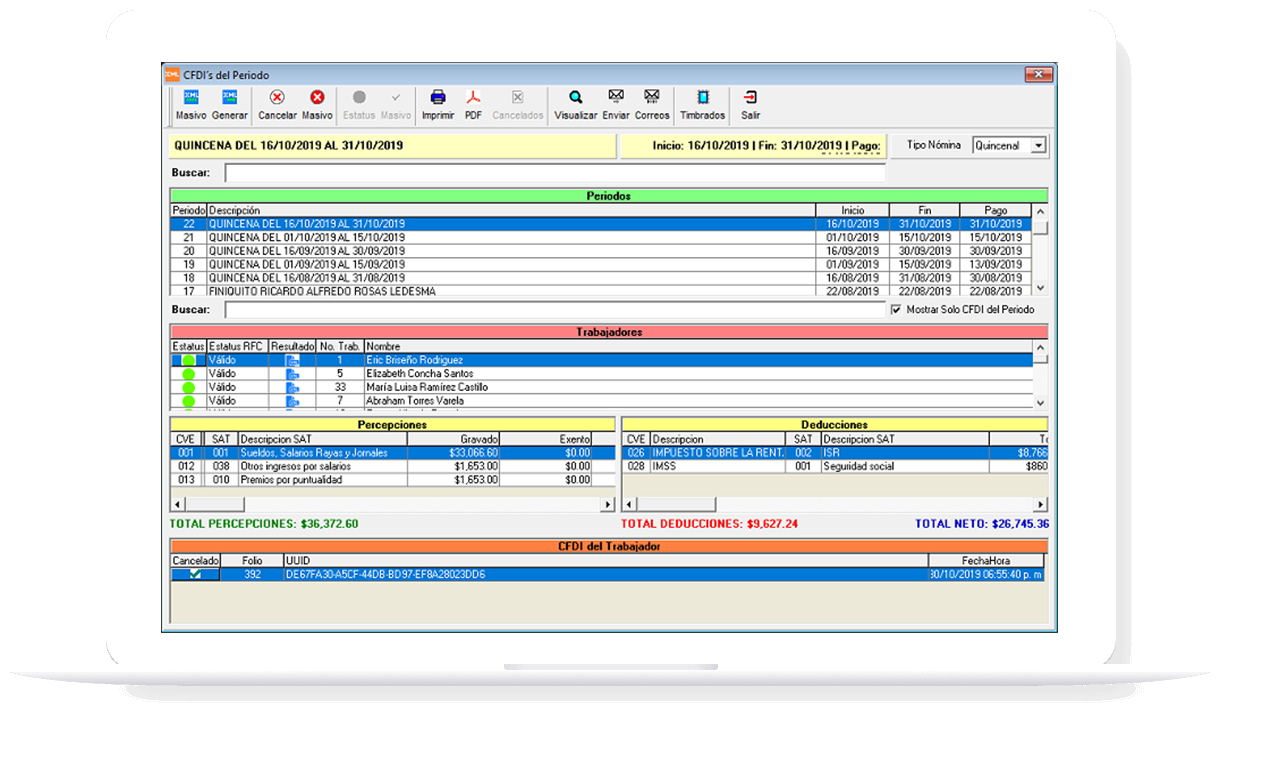Export with the PDF icon
This screenshot has height=767, width=1275.
tap(473, 97)
